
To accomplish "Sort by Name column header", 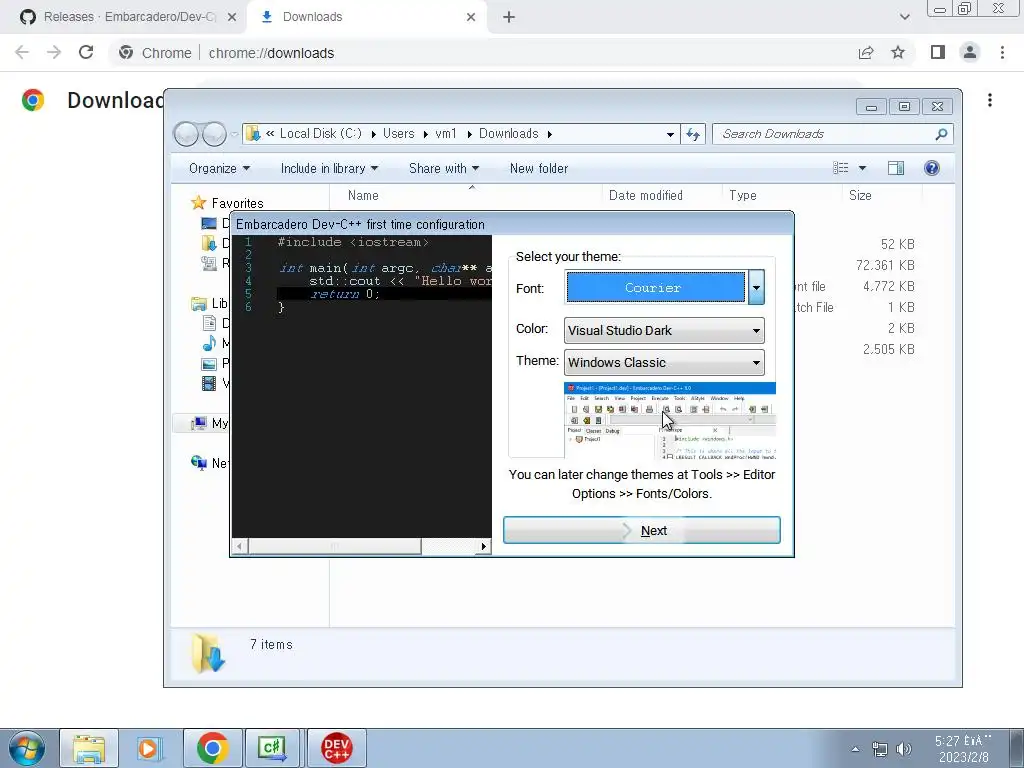I will coord(363,195).
